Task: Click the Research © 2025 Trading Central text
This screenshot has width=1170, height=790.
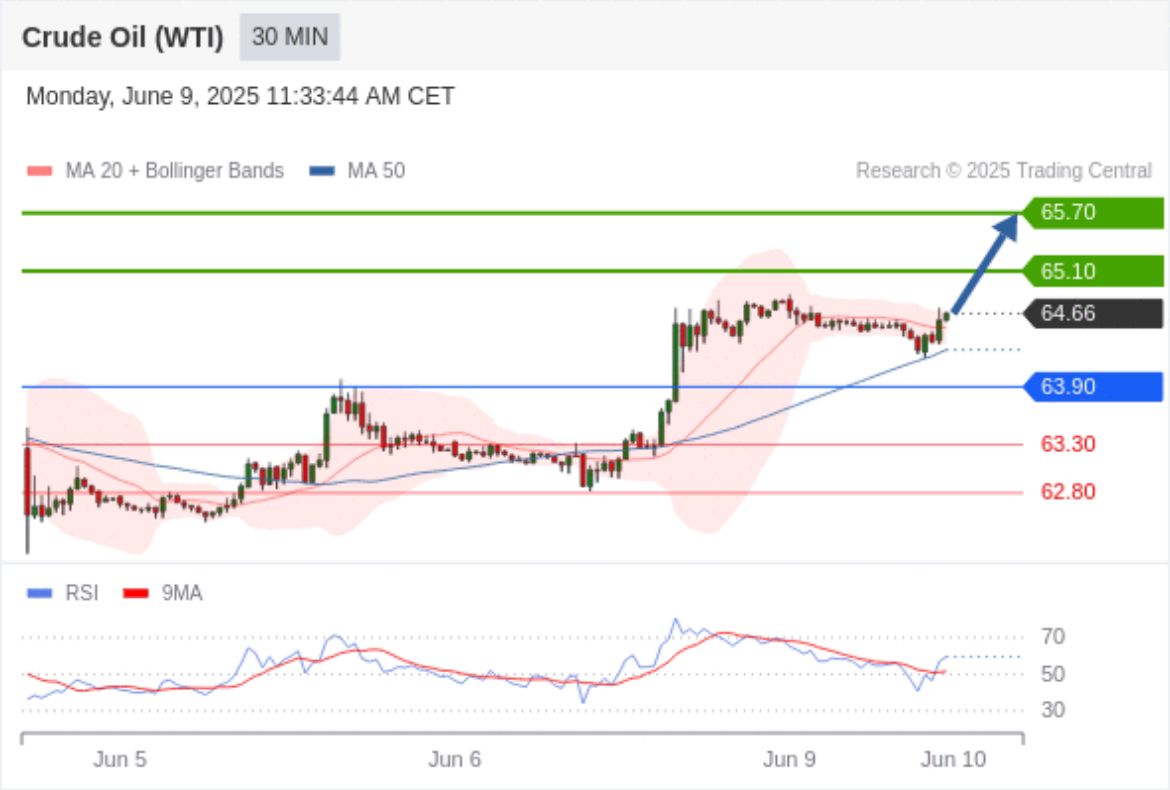Action: pyautogui.click(x=1003, y=171)
